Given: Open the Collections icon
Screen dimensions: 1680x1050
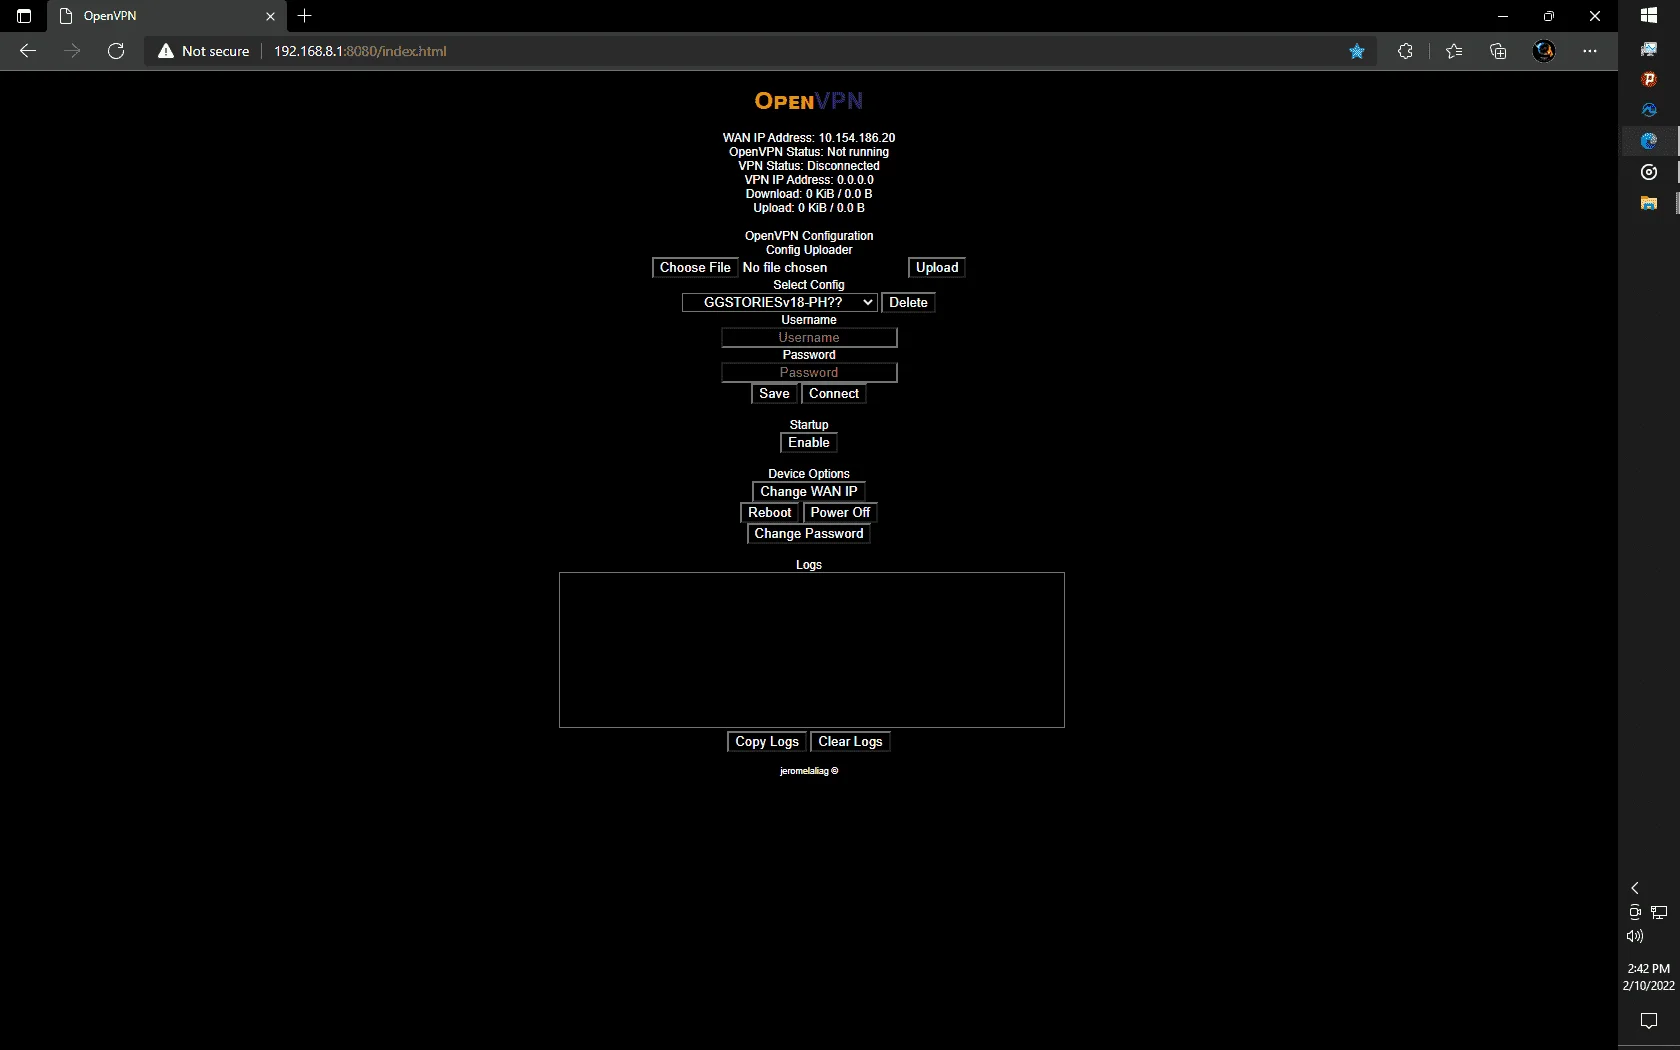Looking at the screenshot, I should click(x=1498, y=51).
